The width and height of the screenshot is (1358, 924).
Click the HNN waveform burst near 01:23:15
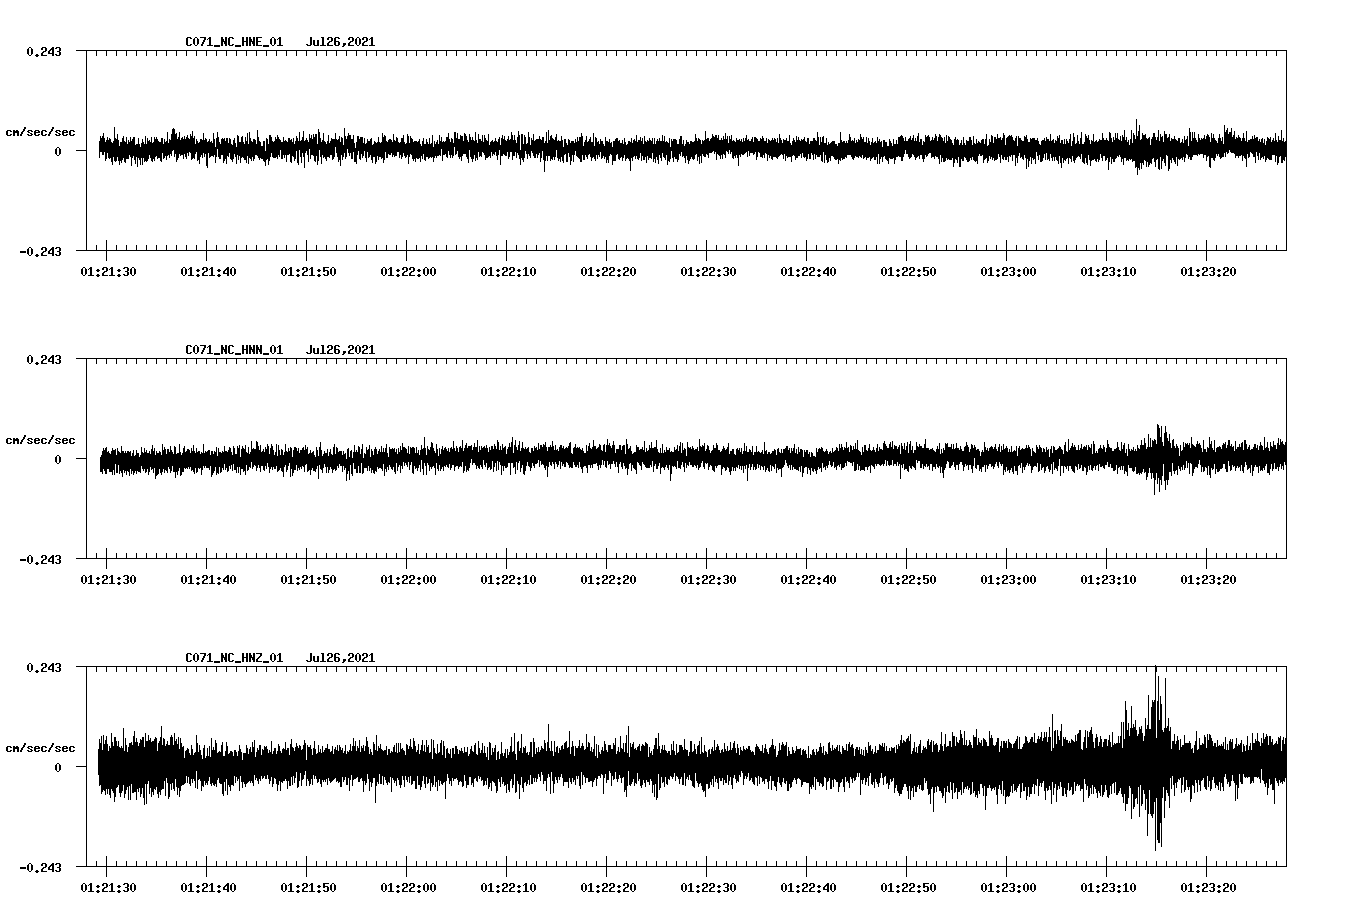click(1160, 457)
